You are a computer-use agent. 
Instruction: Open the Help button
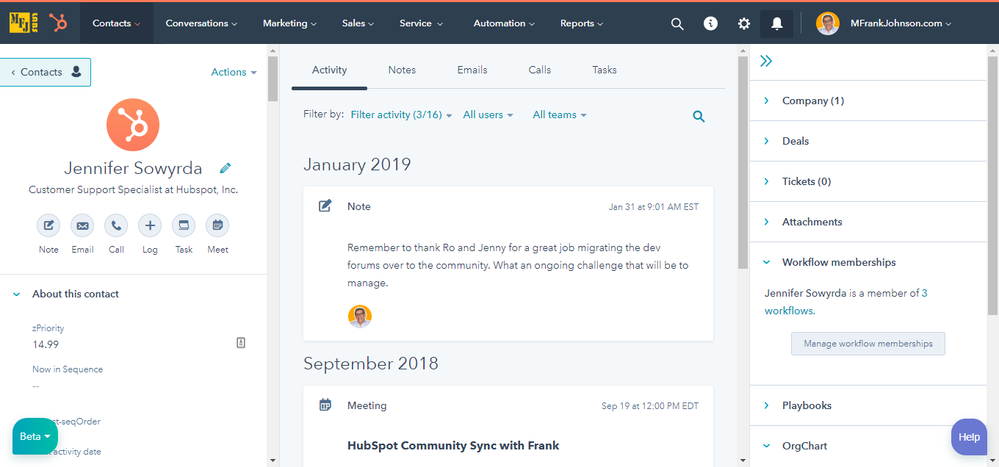[969, 437]
